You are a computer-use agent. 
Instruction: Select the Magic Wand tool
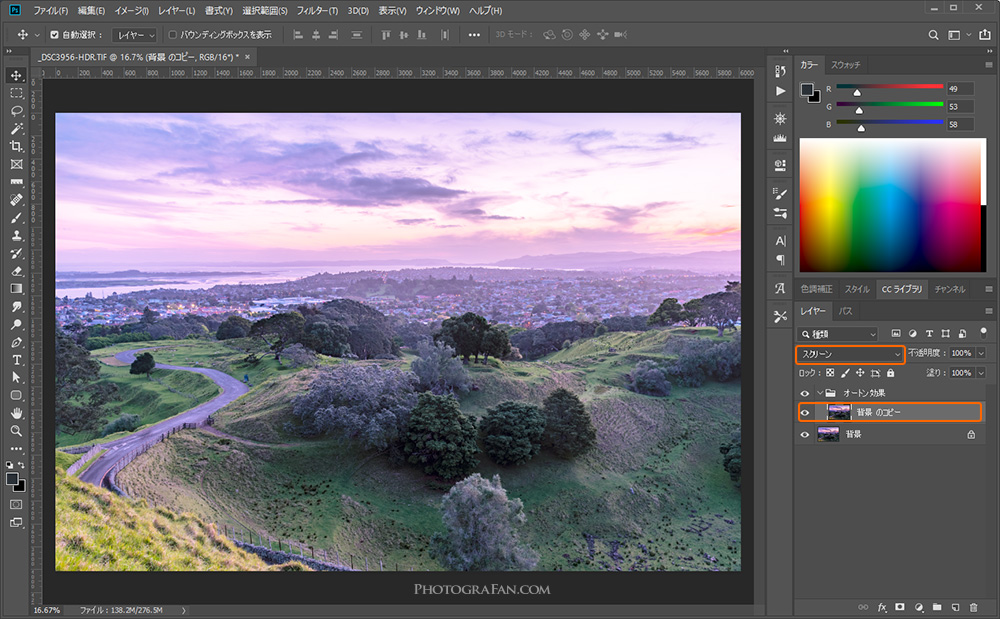[x=17, y=129]
